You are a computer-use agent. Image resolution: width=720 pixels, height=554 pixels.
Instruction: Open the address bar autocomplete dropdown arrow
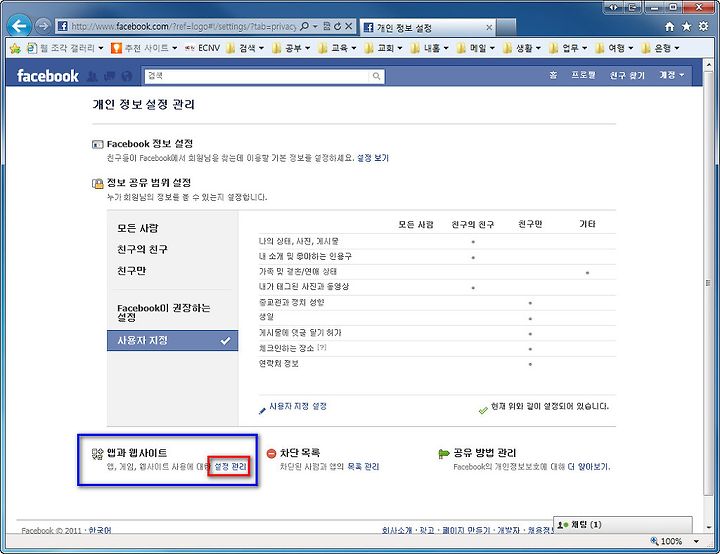click(315, 27)
